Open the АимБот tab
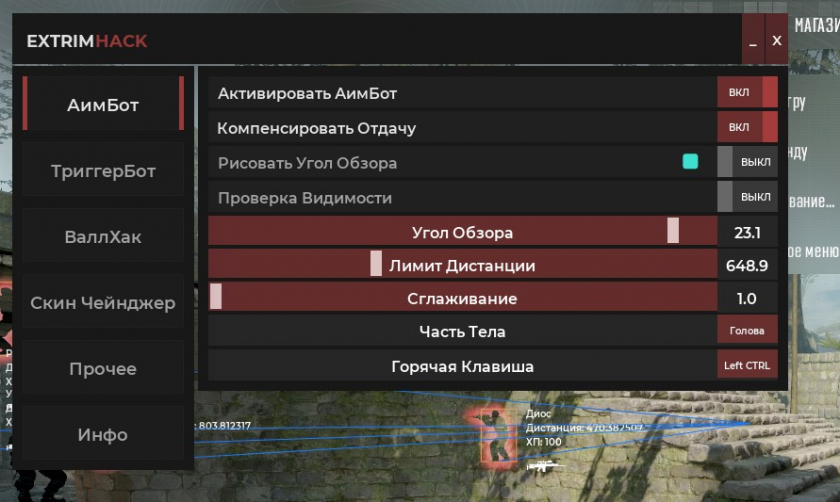 coord(103,103)
